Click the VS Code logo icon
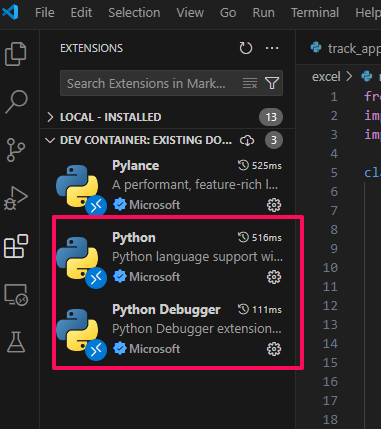The width and height of the screenshot is (381, 429). (x=10, y=12)
